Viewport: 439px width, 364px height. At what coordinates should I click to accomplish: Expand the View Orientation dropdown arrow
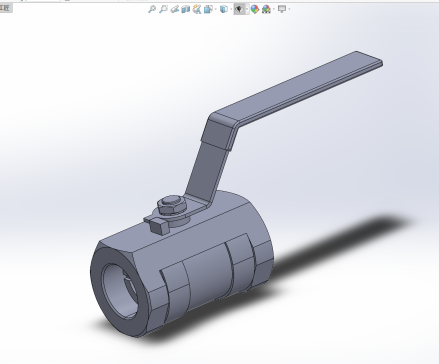[x=215, y=9]
